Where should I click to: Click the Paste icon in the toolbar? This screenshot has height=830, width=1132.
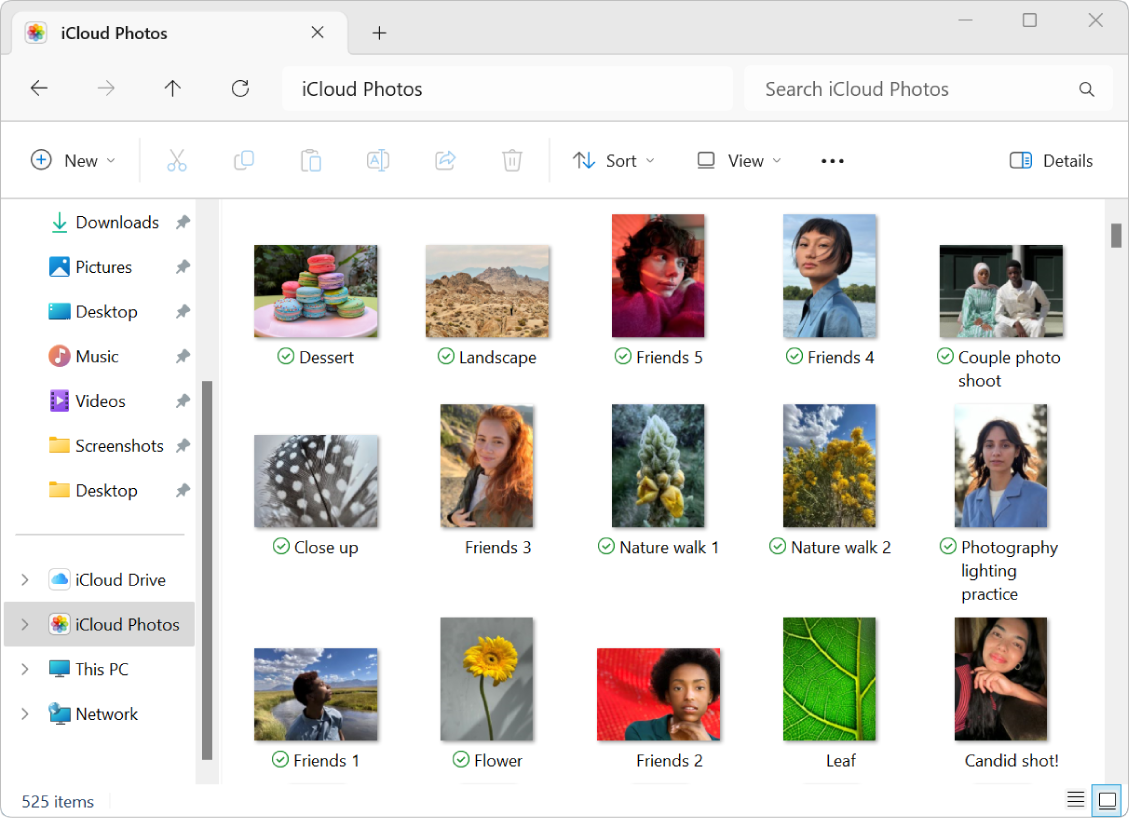311,160
